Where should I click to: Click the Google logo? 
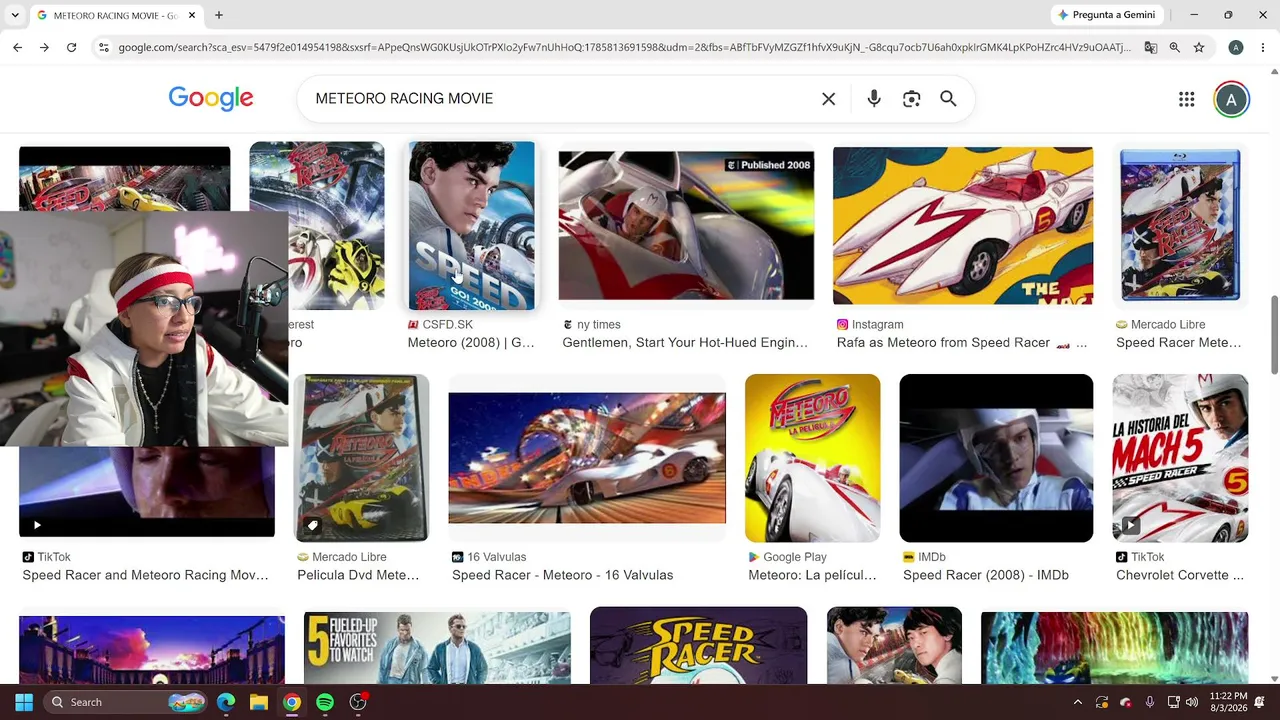click(x=211, y=98)
